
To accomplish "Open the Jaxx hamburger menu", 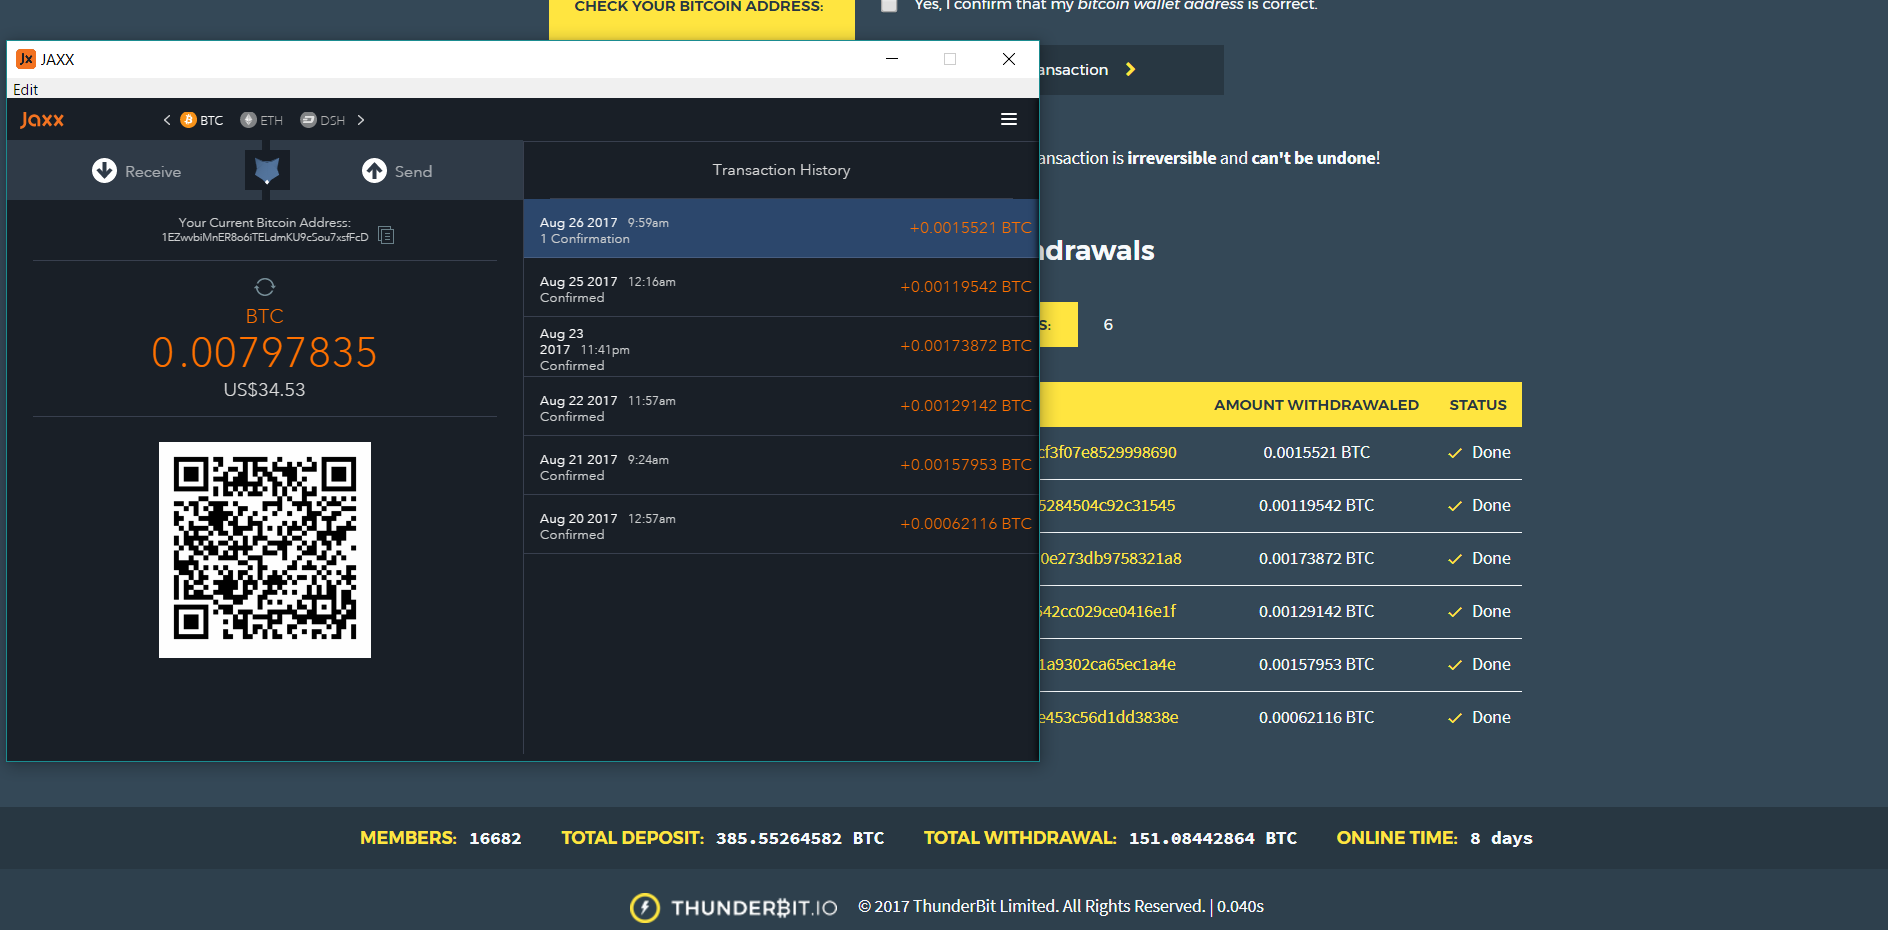I will (x=1009, y=120).
